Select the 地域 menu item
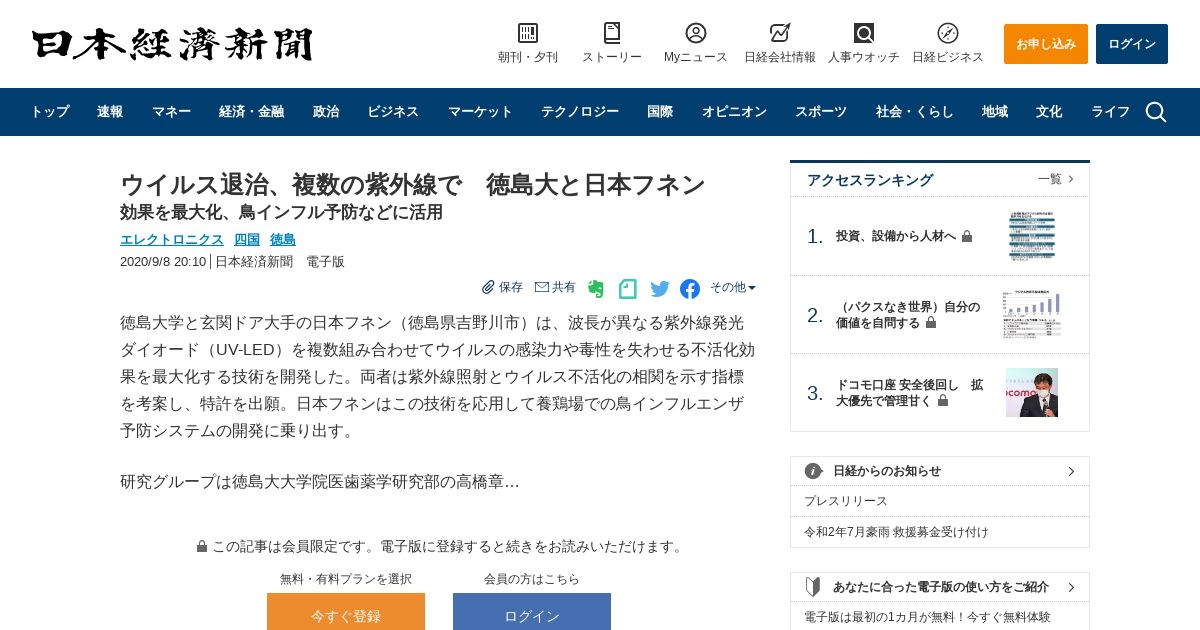Viewport: 1200px width, 630px height. [995, 112]
